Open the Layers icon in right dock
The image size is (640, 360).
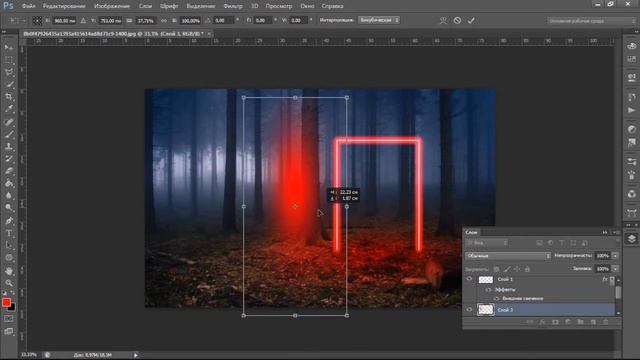coord(632,239)
